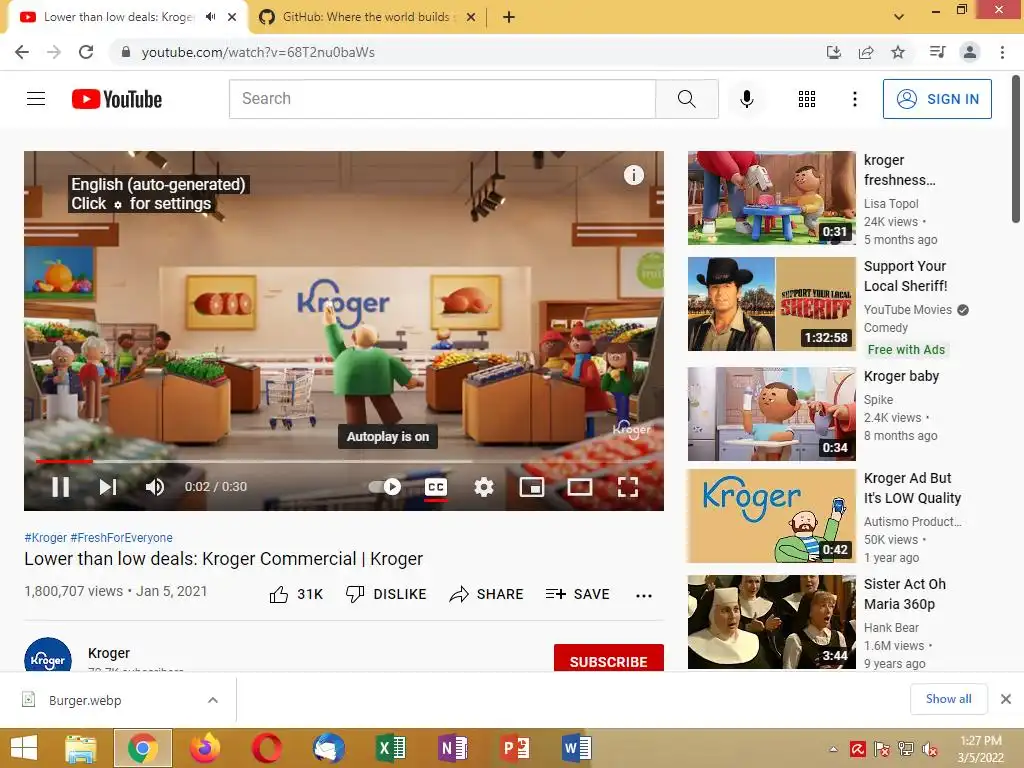Click the DISLIKE button
1024x768 pixels.
pyautogui.click(x=386, y=594)
